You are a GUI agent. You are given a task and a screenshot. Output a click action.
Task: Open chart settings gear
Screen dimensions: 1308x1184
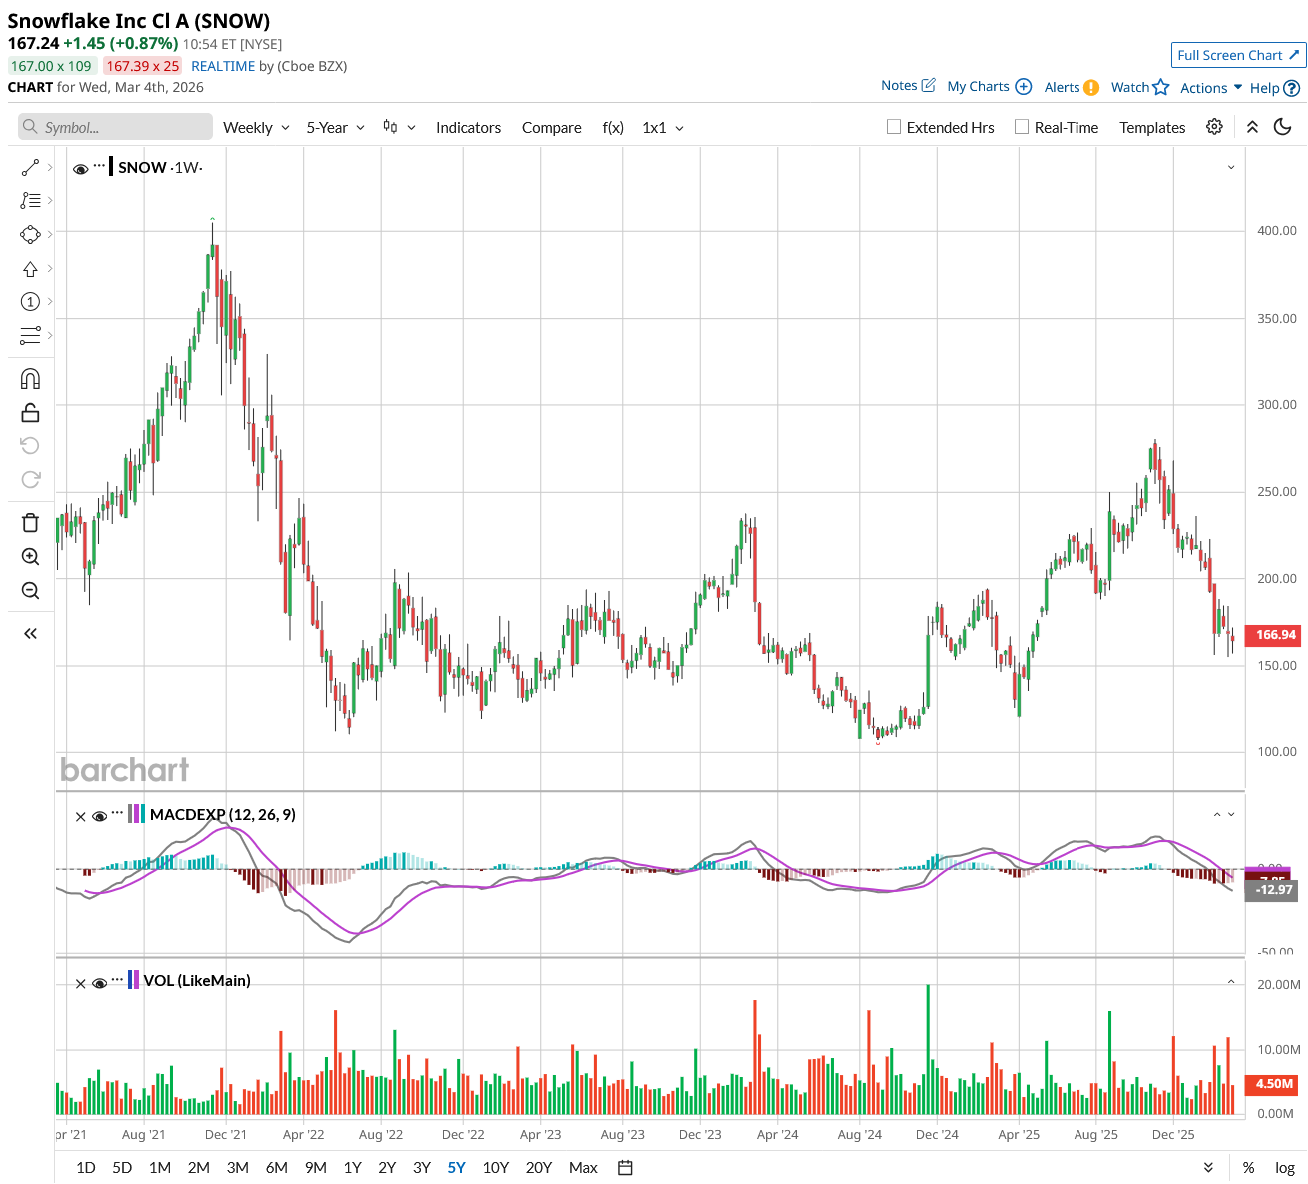(1214, 127)
